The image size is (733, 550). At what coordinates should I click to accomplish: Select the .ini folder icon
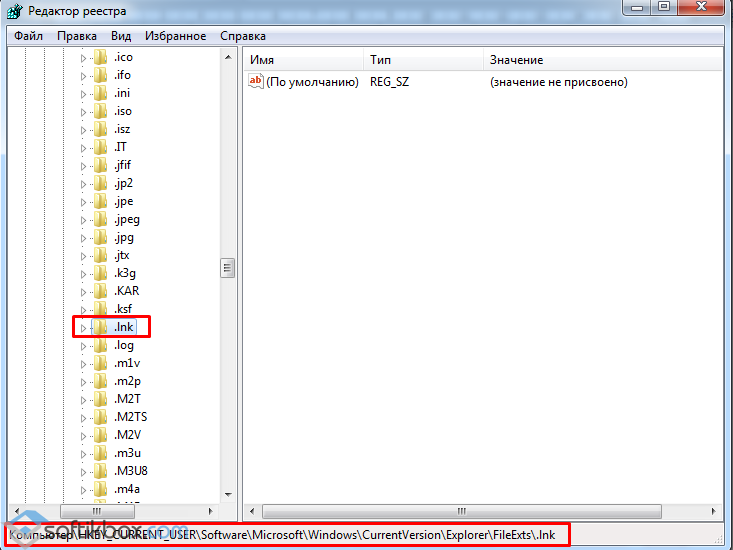coord(100,93)
